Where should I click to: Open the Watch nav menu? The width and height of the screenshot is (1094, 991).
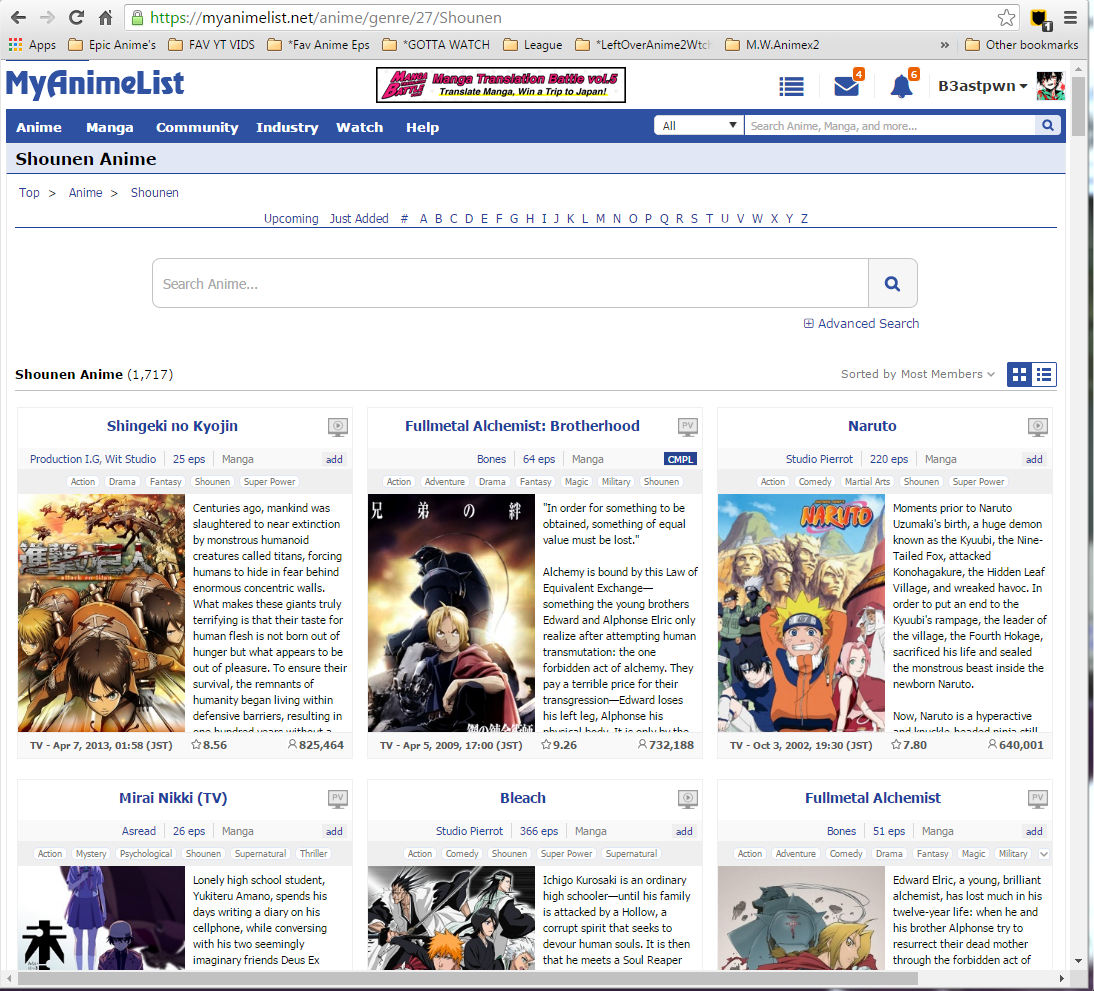359,127
